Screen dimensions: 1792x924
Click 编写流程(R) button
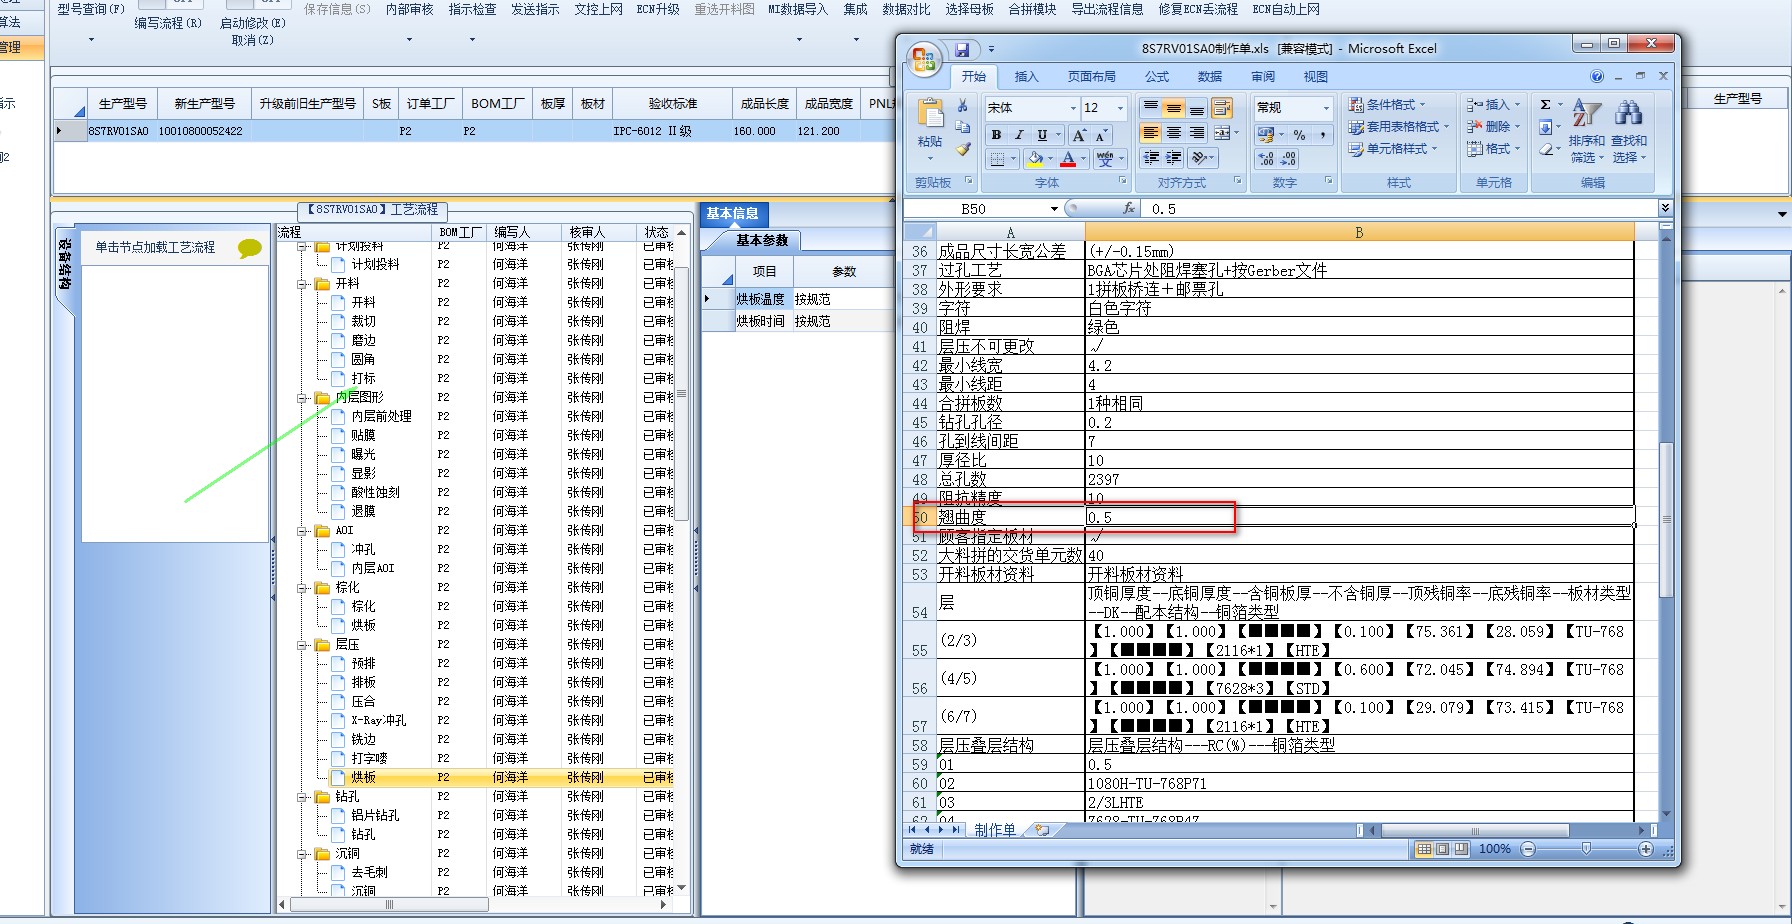168,23
